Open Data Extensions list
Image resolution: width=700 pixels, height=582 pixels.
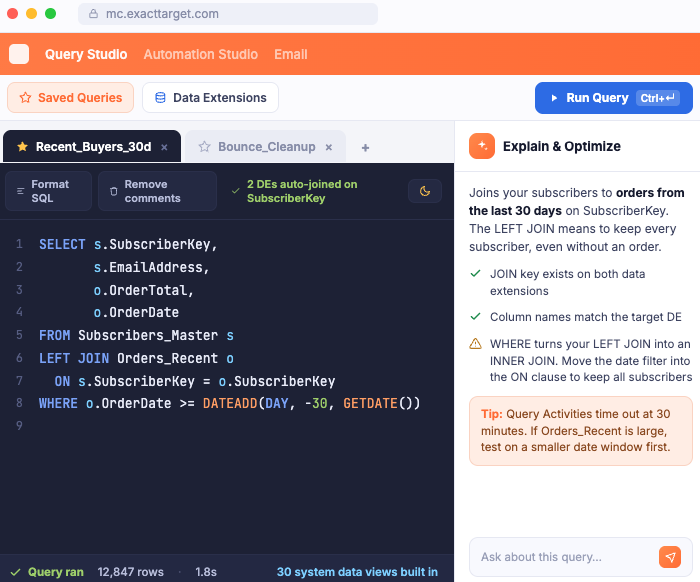coord(210,97)
